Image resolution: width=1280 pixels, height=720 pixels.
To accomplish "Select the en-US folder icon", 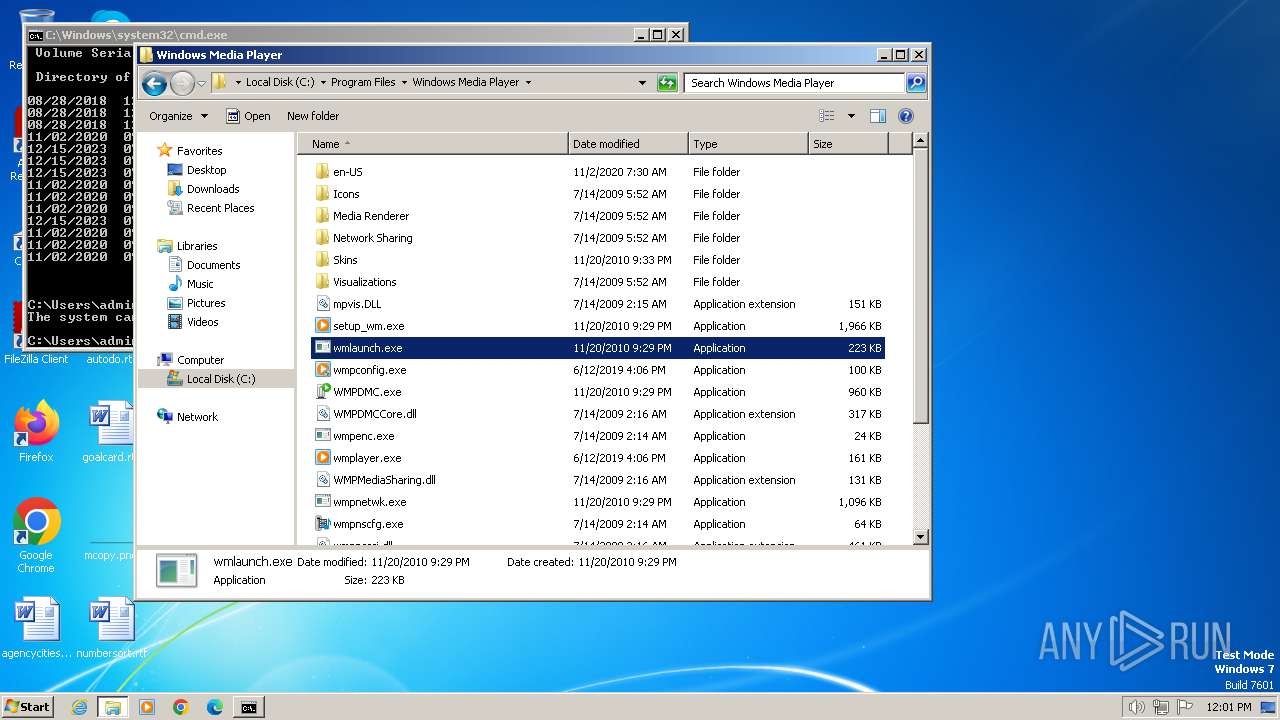I will [322, 172].
